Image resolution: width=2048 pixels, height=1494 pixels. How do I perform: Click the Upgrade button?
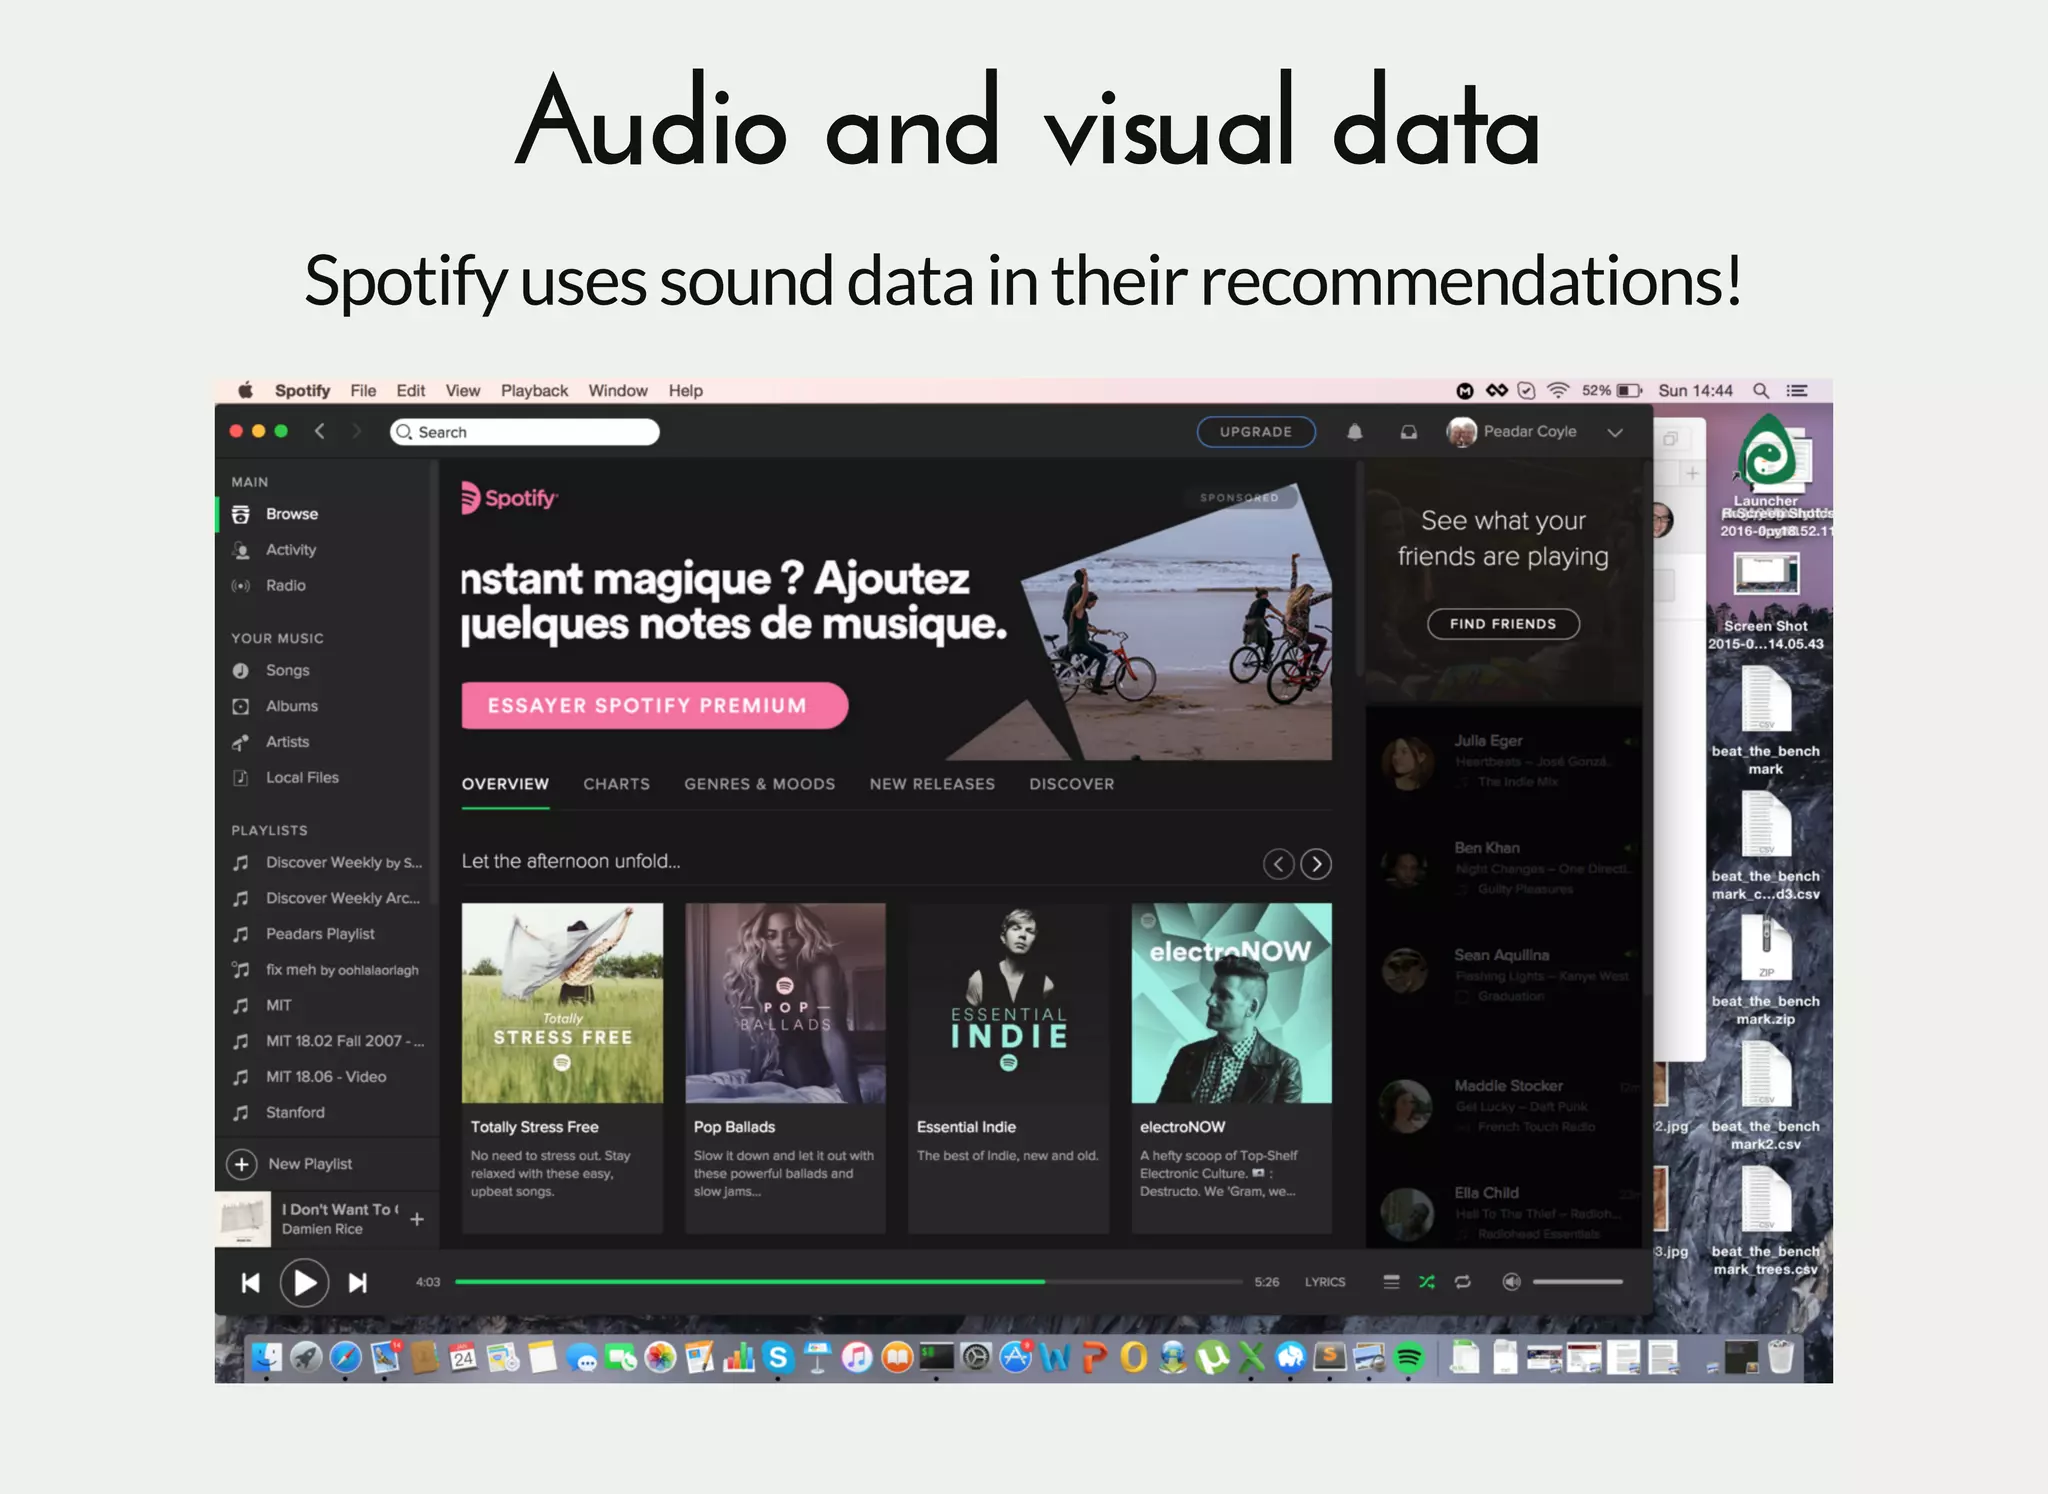[1256, 431]
